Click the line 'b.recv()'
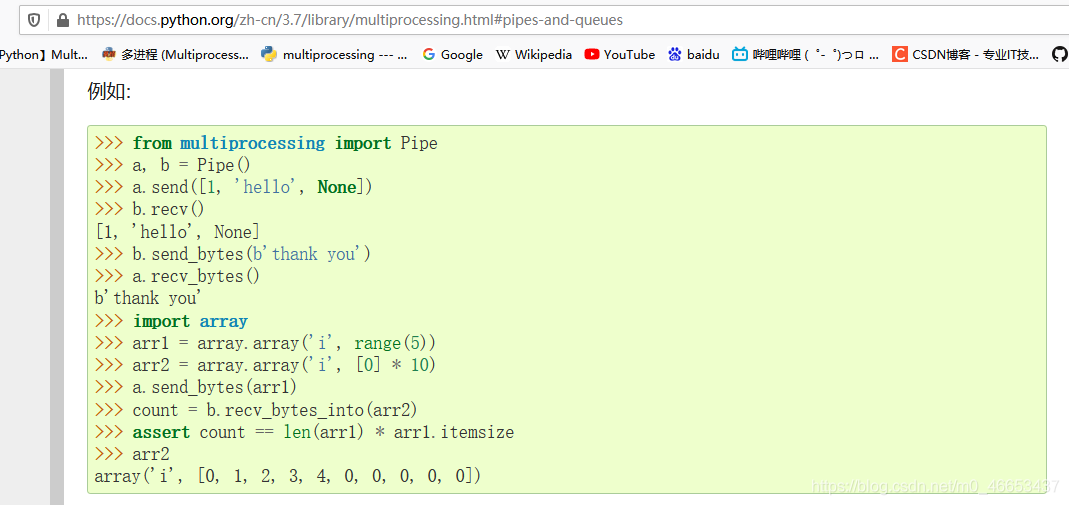This screenshot has width=1069, height=505. [x=149, y=209]
